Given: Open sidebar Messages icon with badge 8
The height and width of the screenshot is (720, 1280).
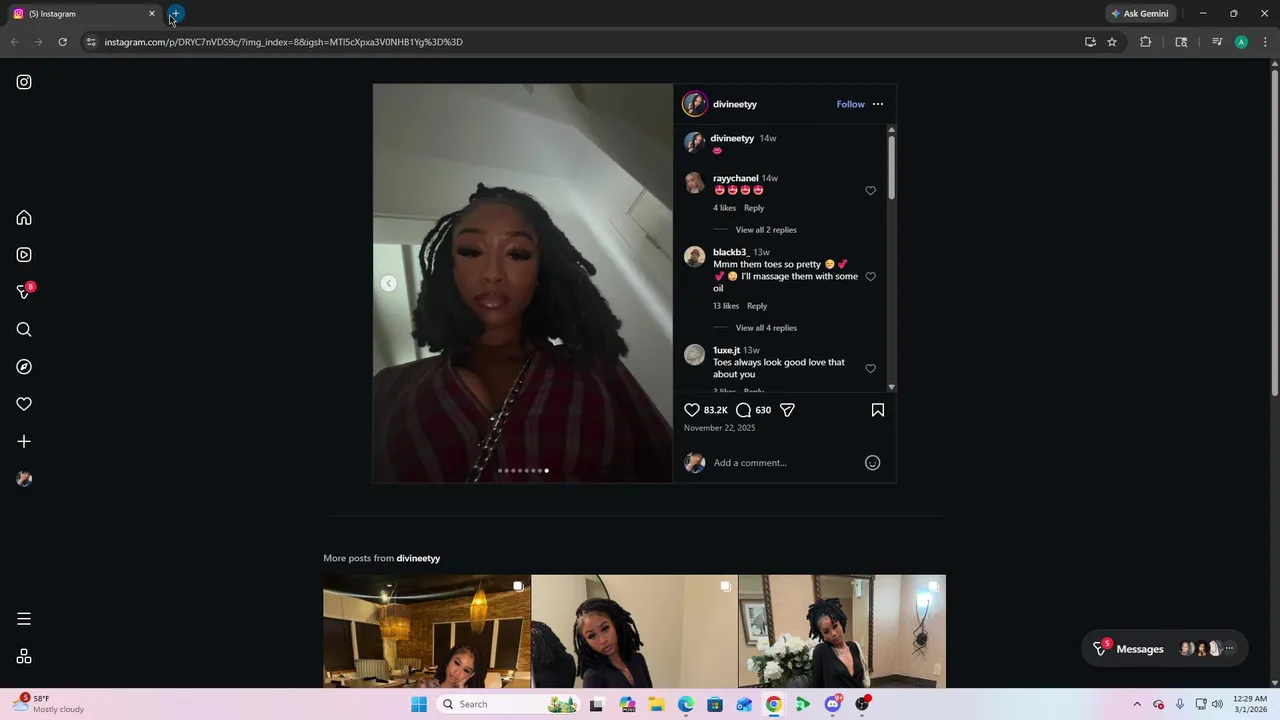Looking at the screenshot, I should [24, 292].
